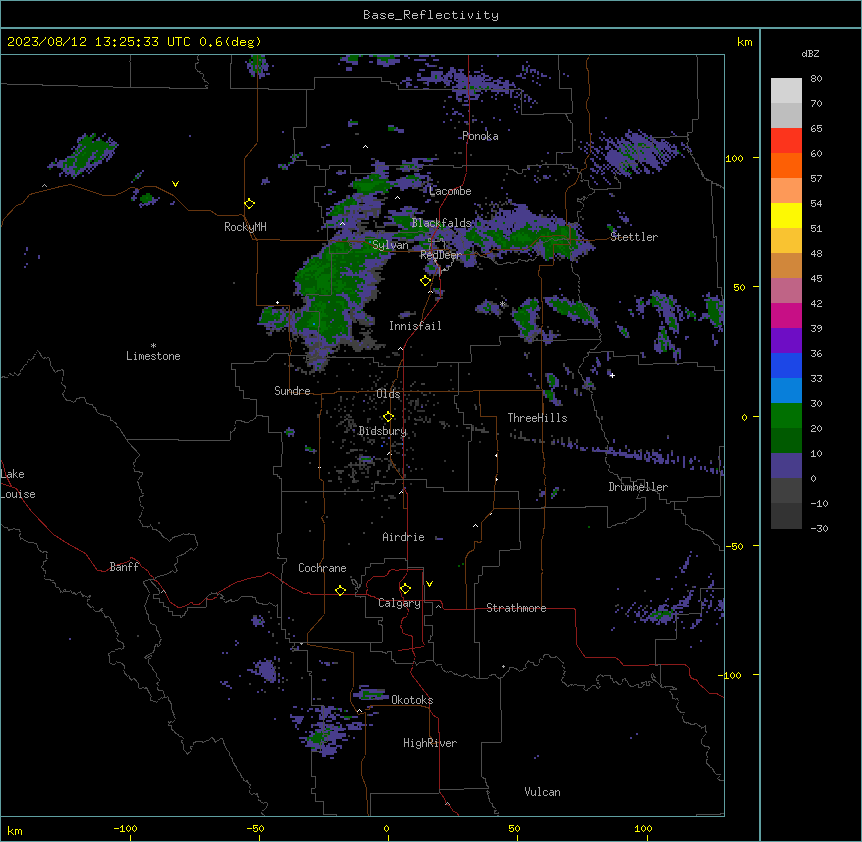This screenshot has width=862, height=842.
Task: Click the red 65 dBZ color swatch
Action: (786, 140)
